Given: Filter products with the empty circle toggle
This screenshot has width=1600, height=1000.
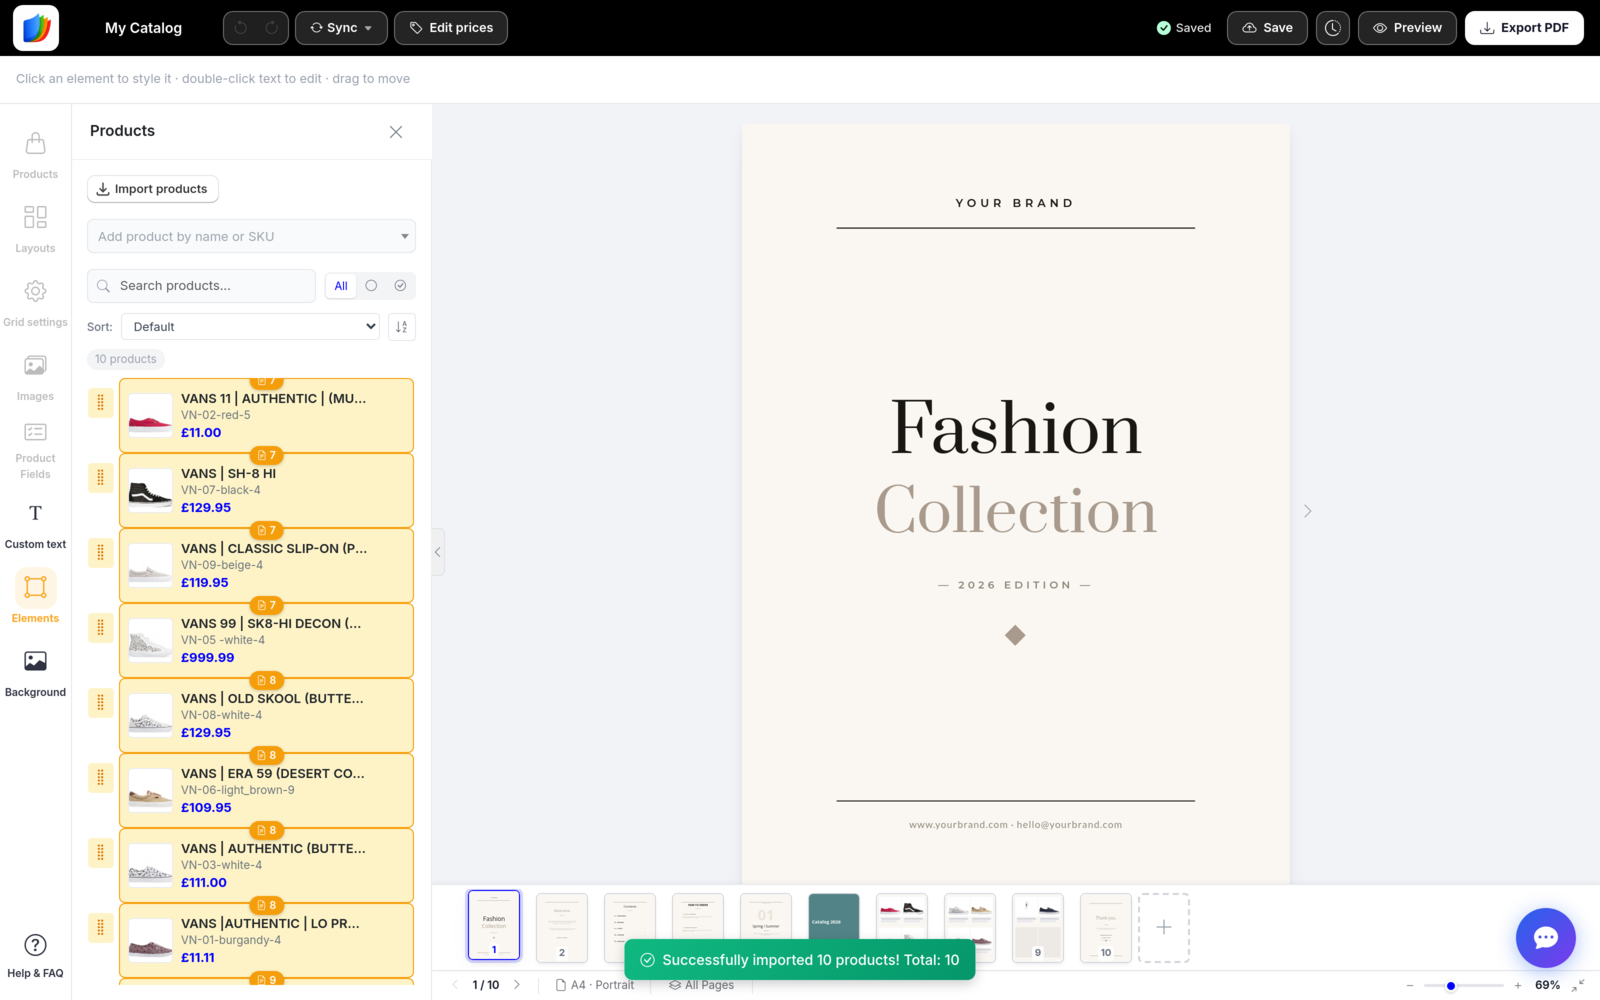Looking at the screenshot, I should pos(371,286).
